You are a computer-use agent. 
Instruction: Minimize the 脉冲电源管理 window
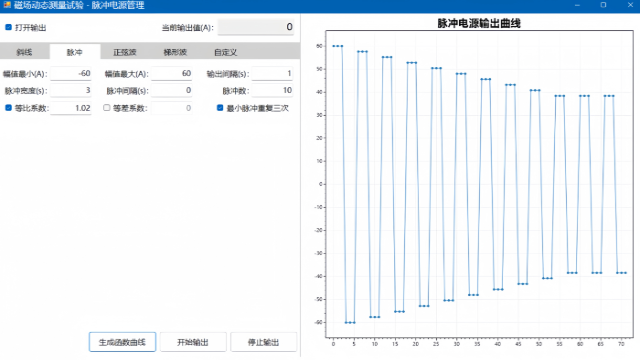click(577, 5)
